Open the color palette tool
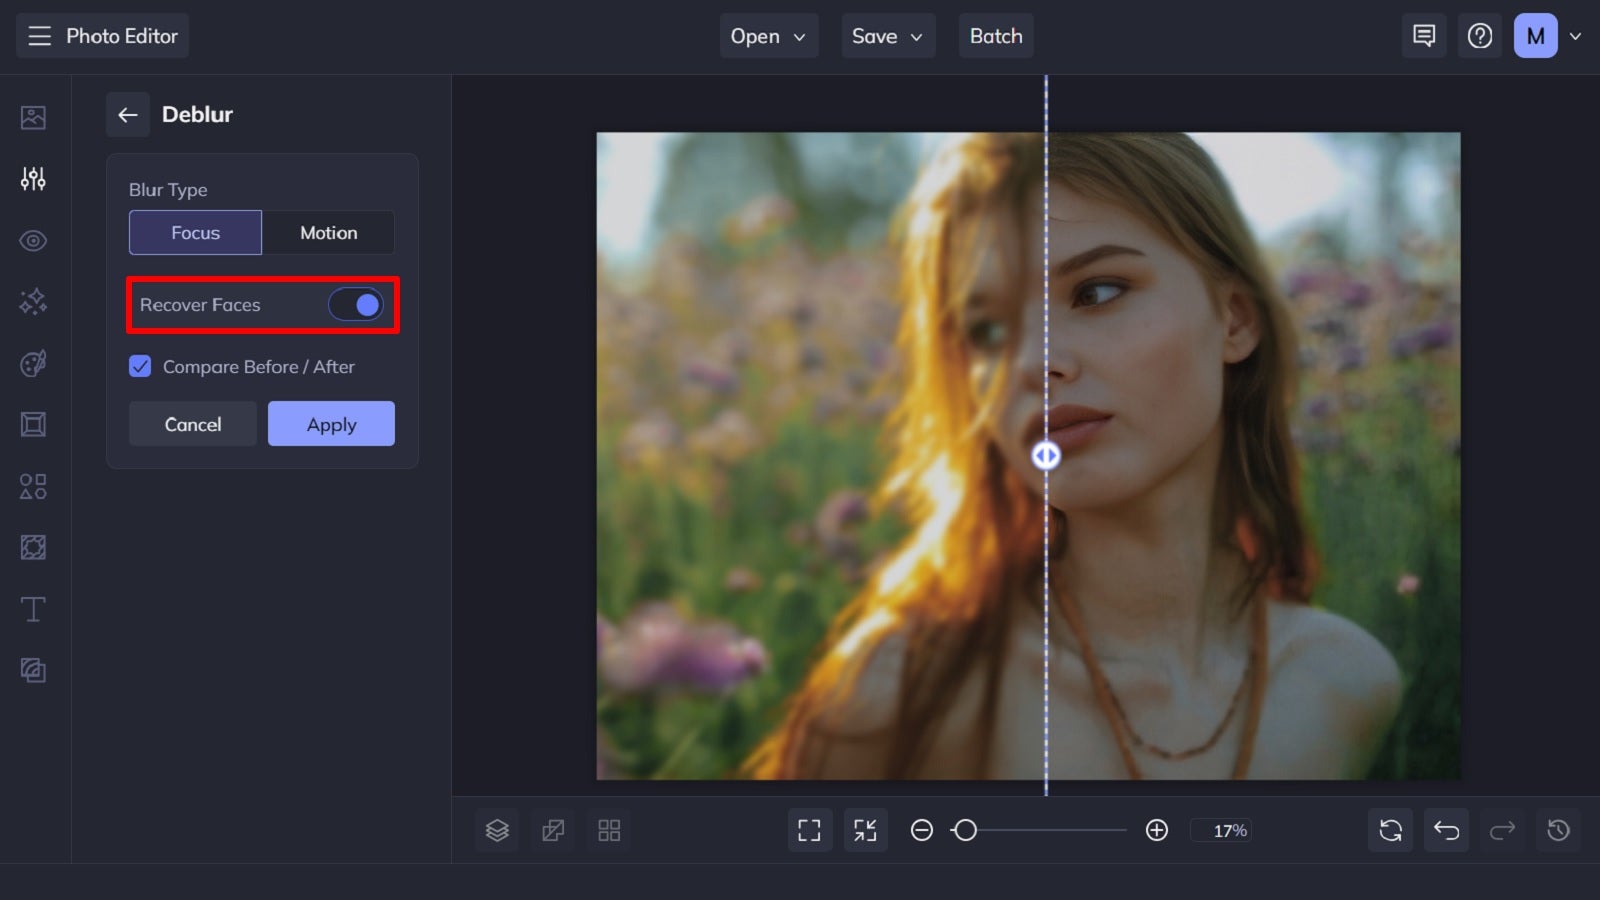The width and height of the screenshot is (1600, 900). (x=33, y=363)
